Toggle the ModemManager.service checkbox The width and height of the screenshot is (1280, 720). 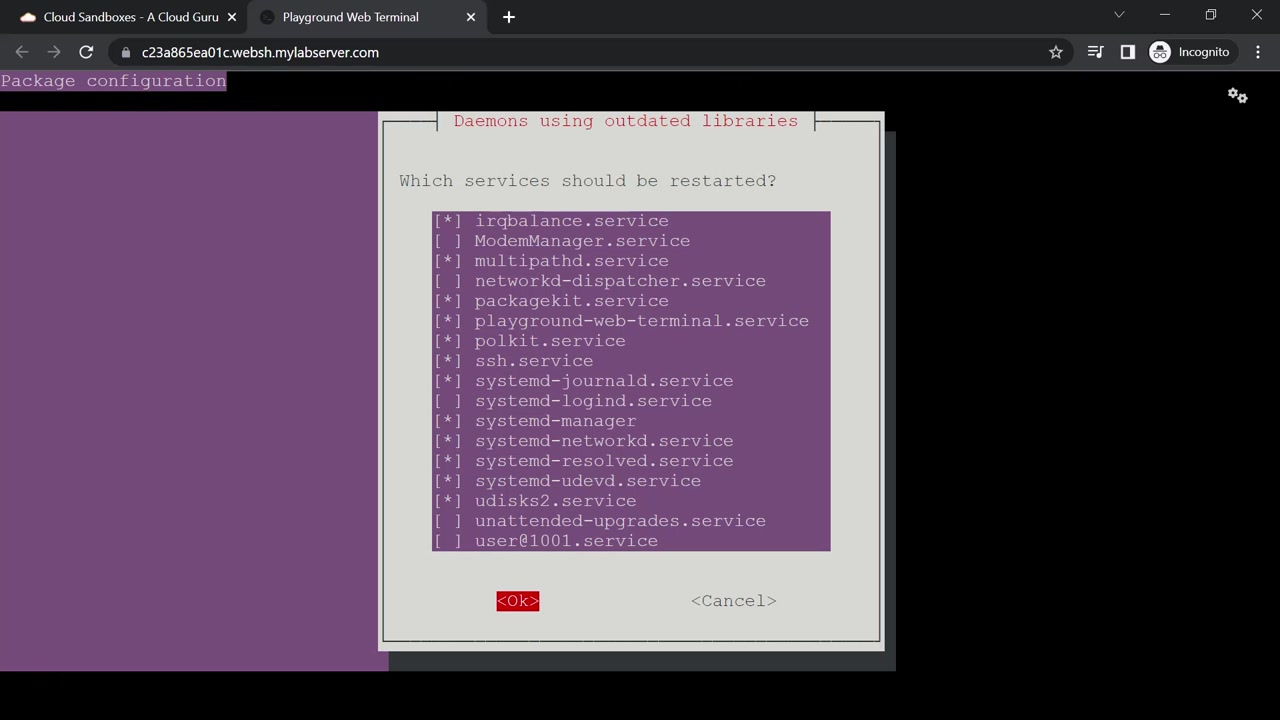pos(448,241)
